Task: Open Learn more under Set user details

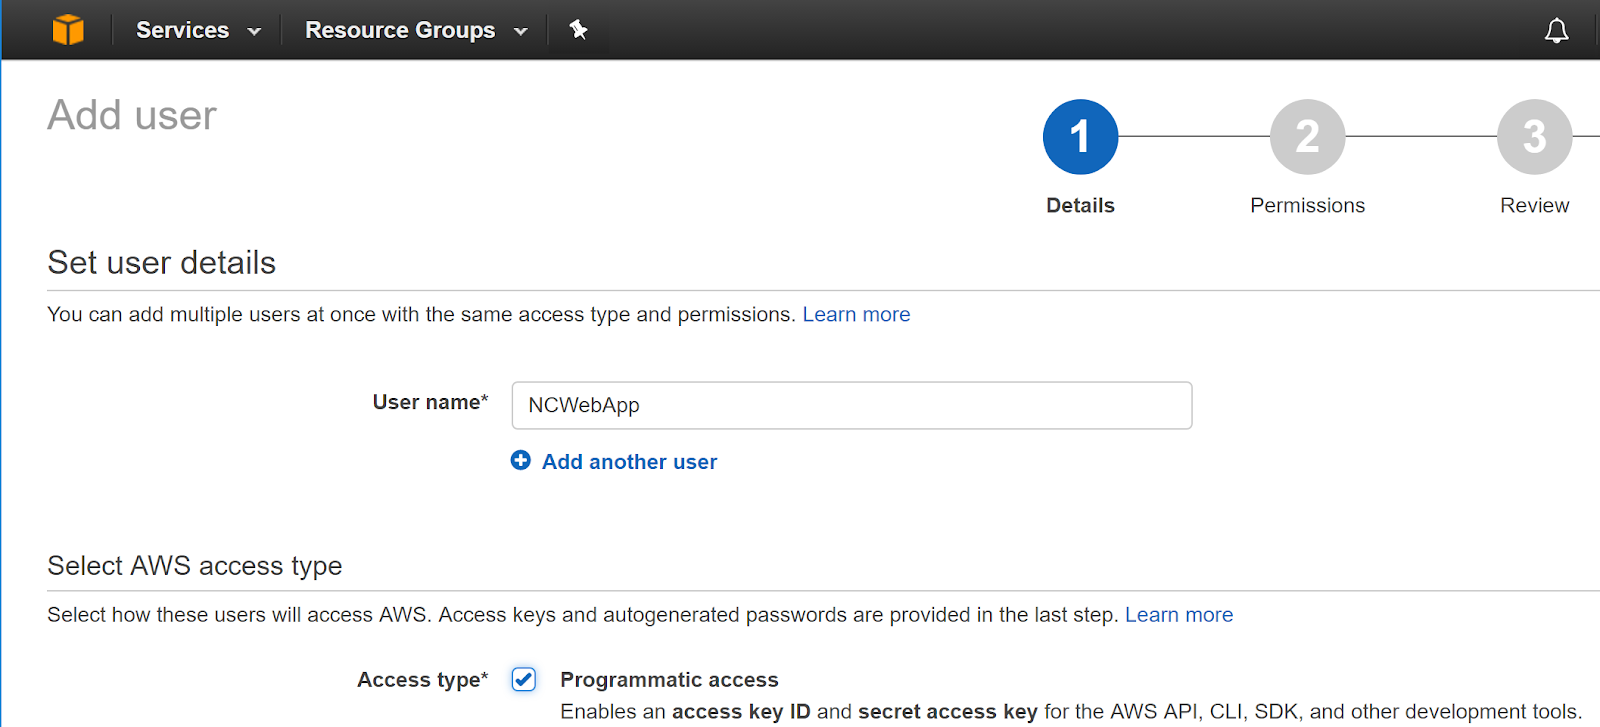Action: 856,315
